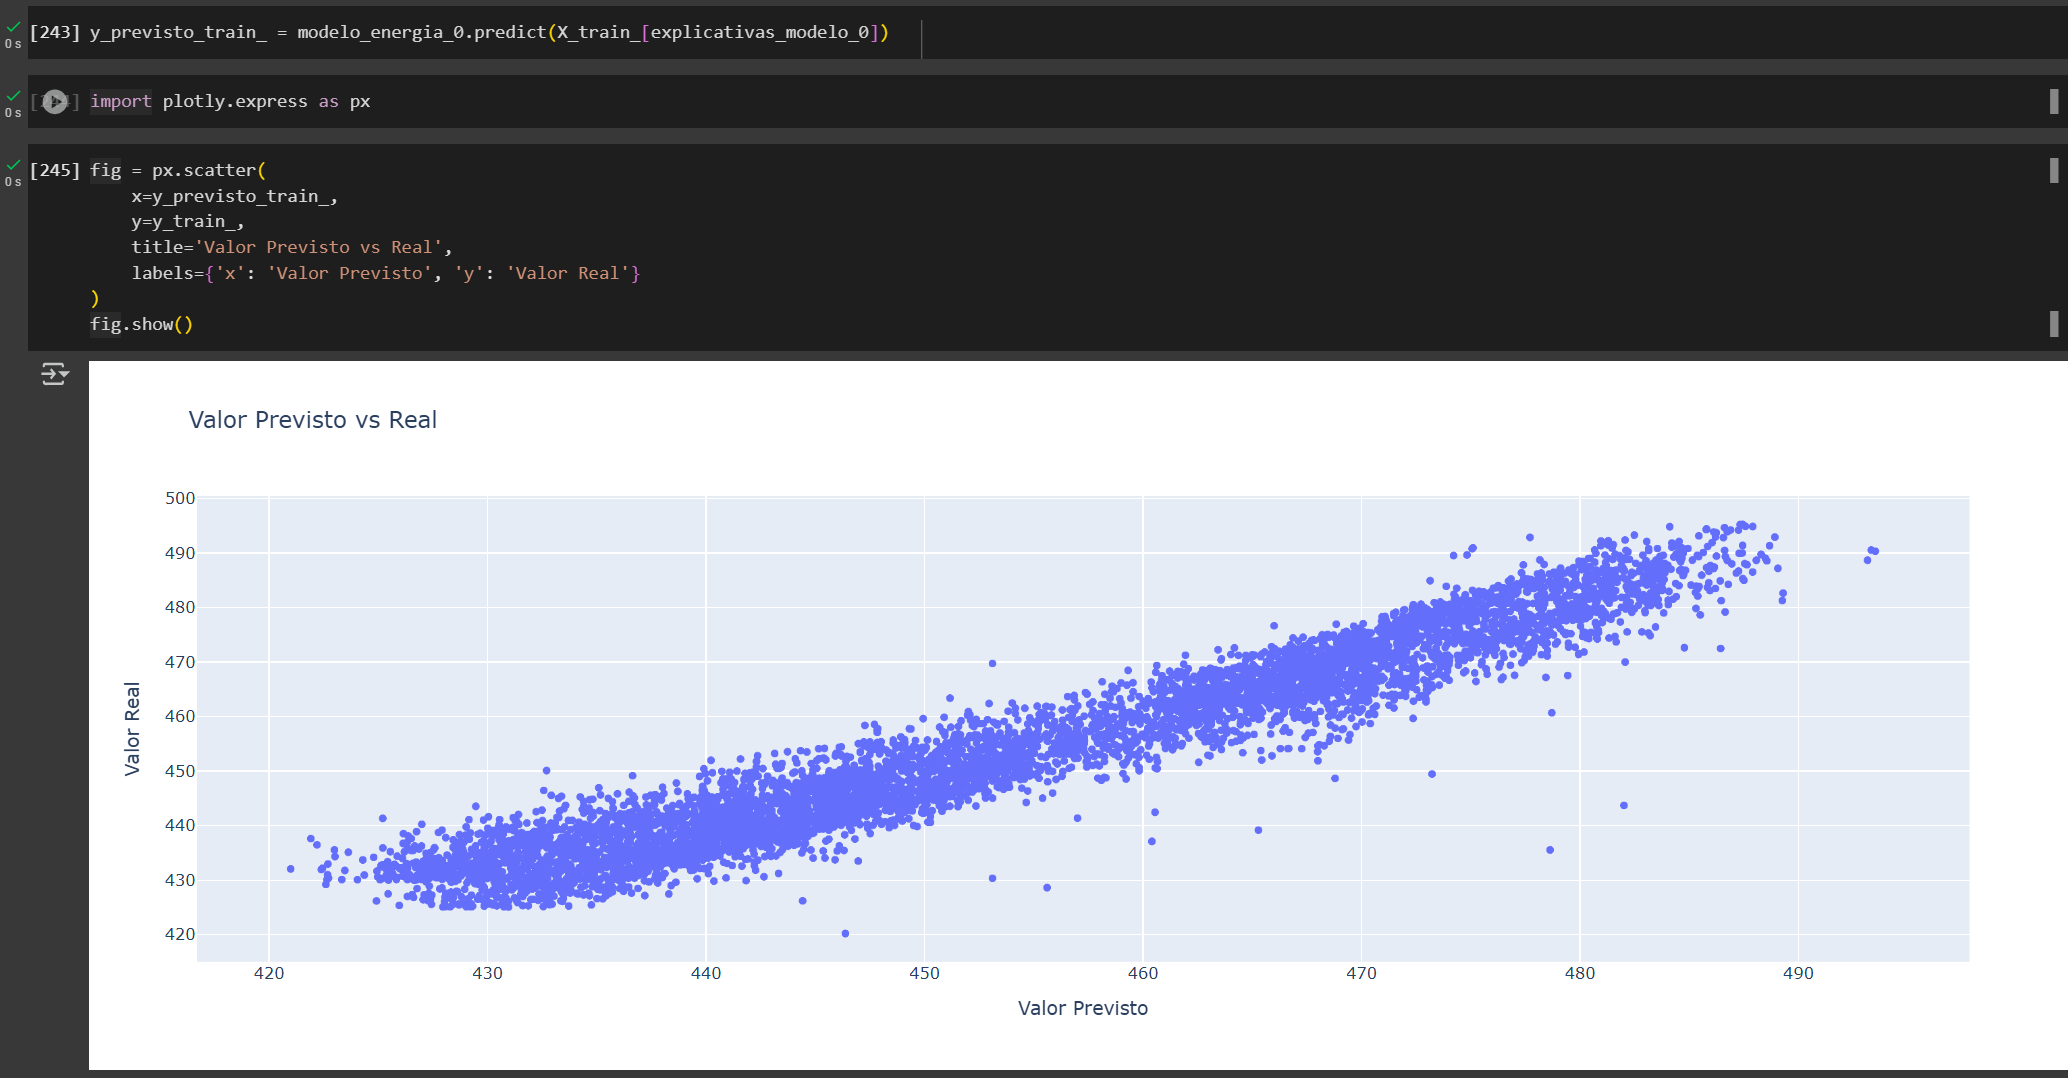Image resolution: width=2068 pixels, height=1078 pixels.
Task: Click the fig = px.scatter( code line
Action: click(178, 170)
